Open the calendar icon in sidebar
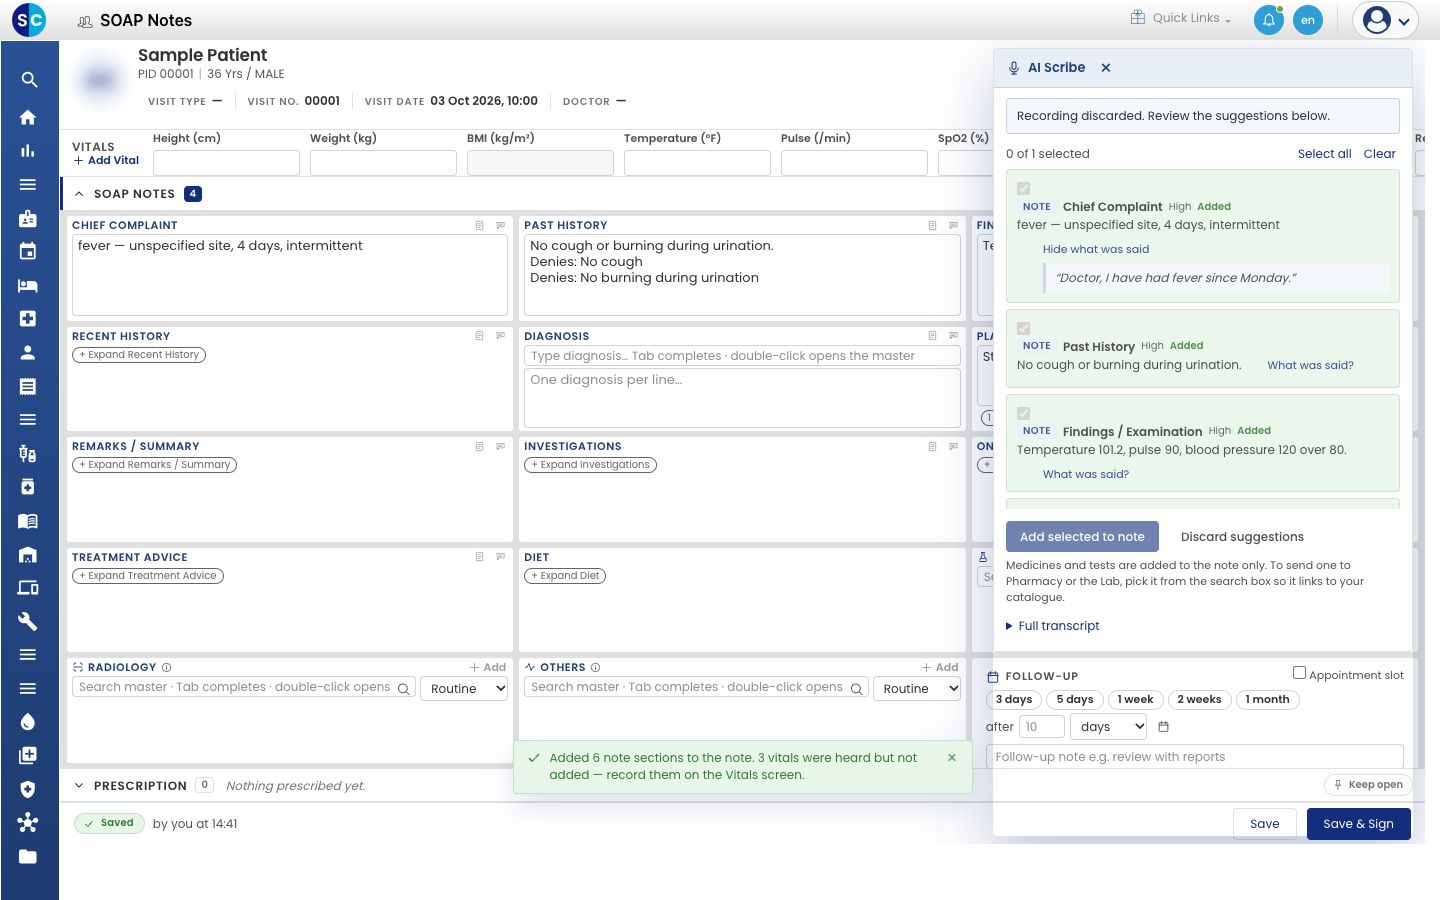Viewport: 1440px width, 900px height. (28, 251)
